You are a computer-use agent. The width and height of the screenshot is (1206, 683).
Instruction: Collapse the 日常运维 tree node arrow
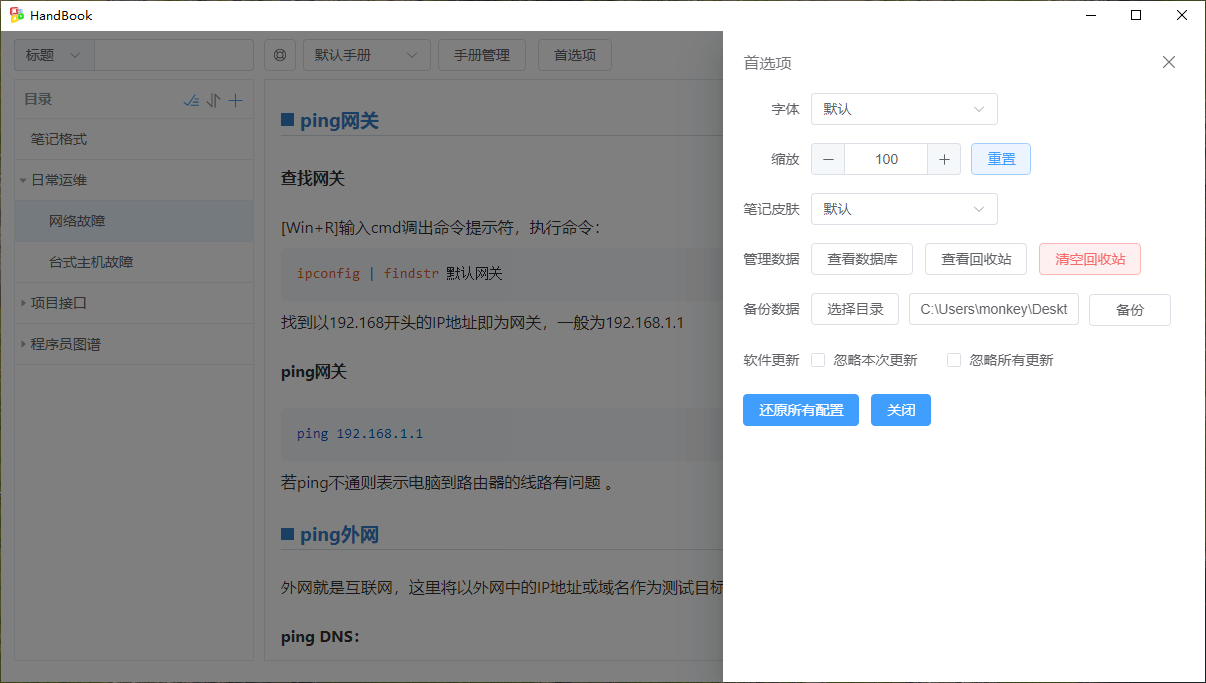pos(23,181)
